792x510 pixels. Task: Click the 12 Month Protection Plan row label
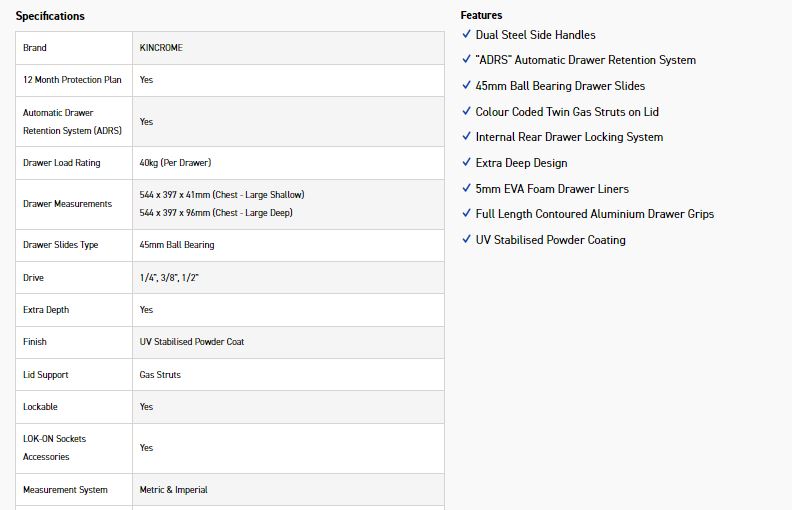pos(72,80)
